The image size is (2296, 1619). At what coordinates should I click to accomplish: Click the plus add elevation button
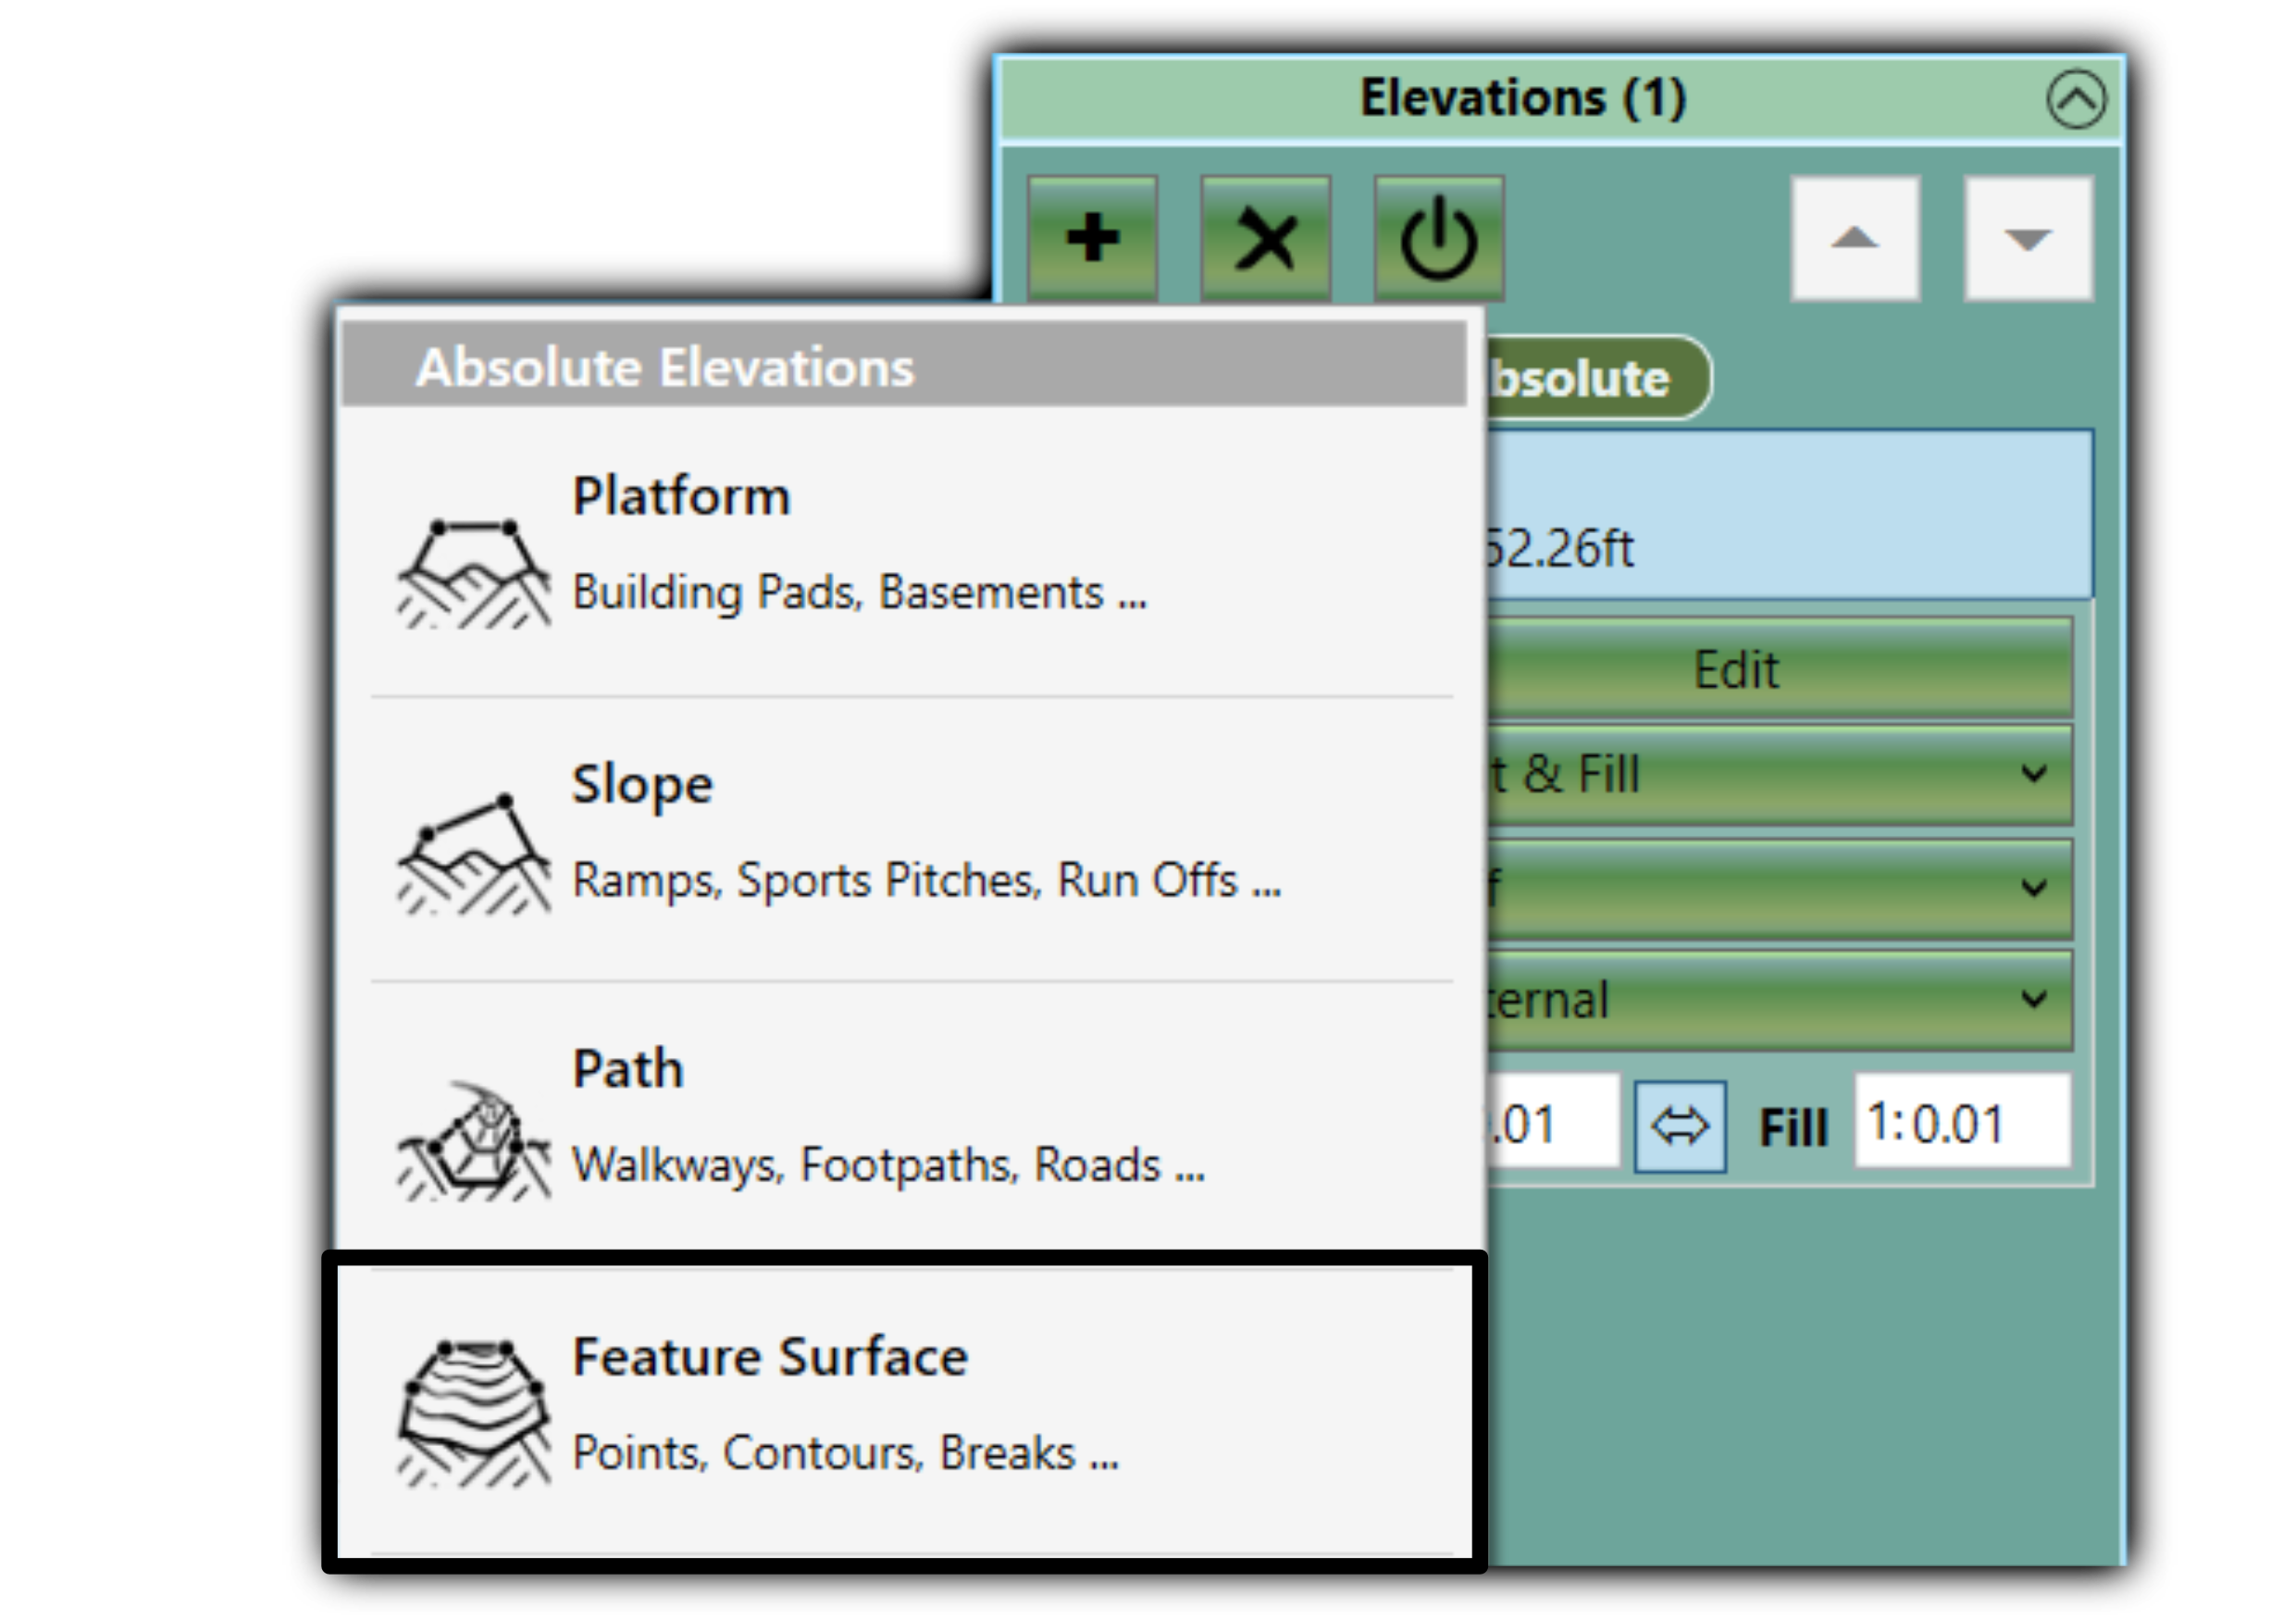coord(1092,238)
